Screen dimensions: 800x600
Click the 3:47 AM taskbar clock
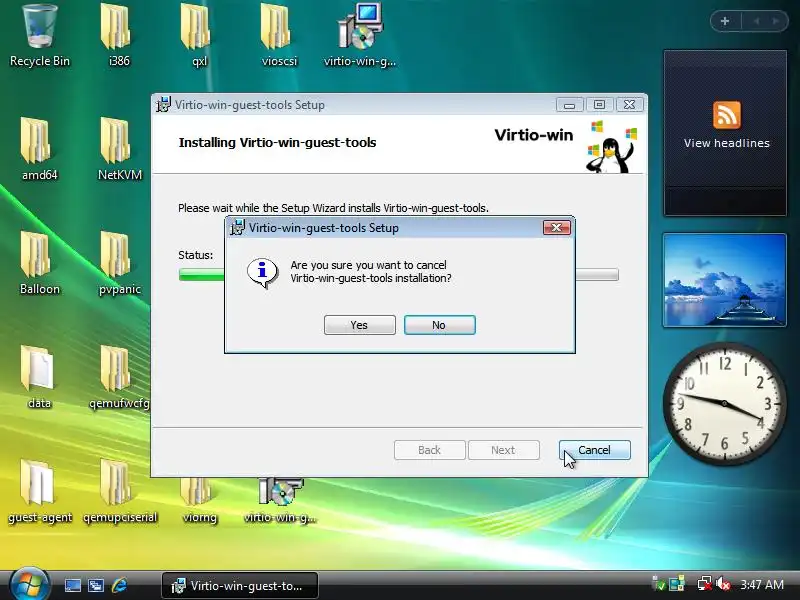pos(762,584)
